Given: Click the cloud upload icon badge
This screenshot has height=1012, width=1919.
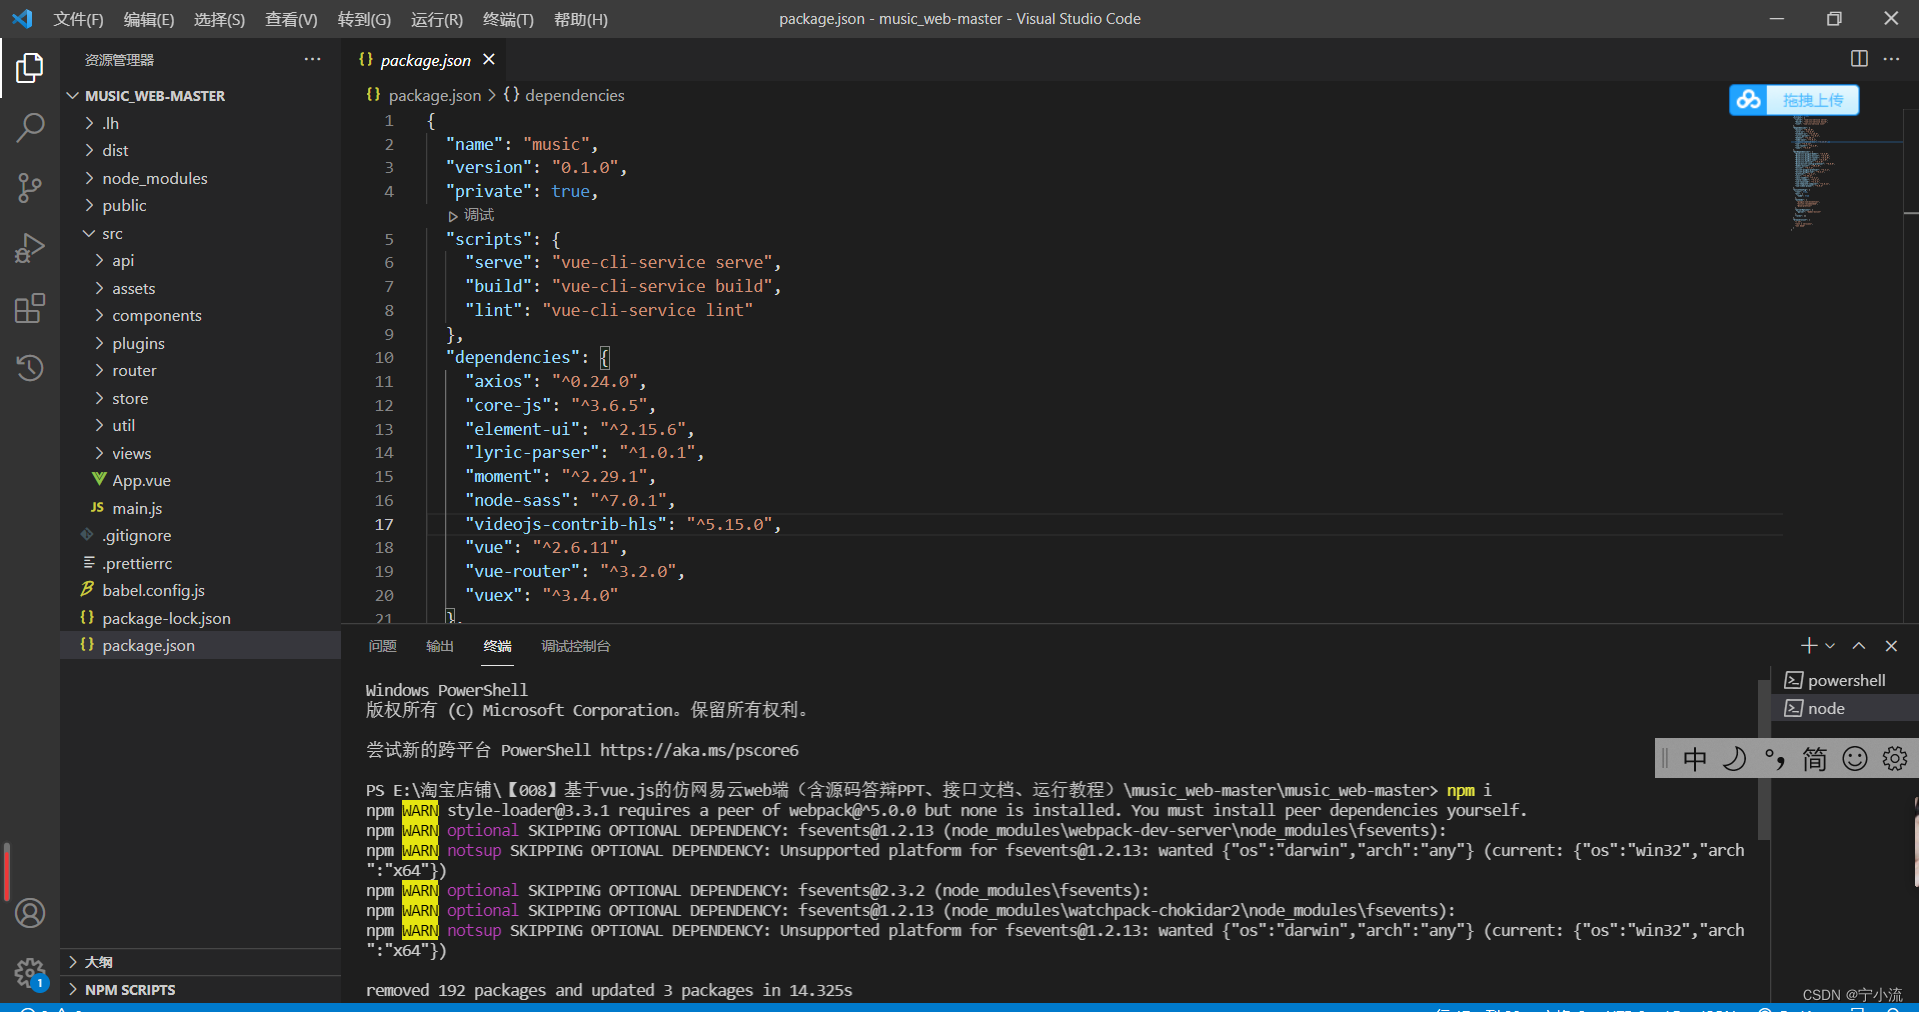Looking at the screenshot, I should pos(1748,100).
